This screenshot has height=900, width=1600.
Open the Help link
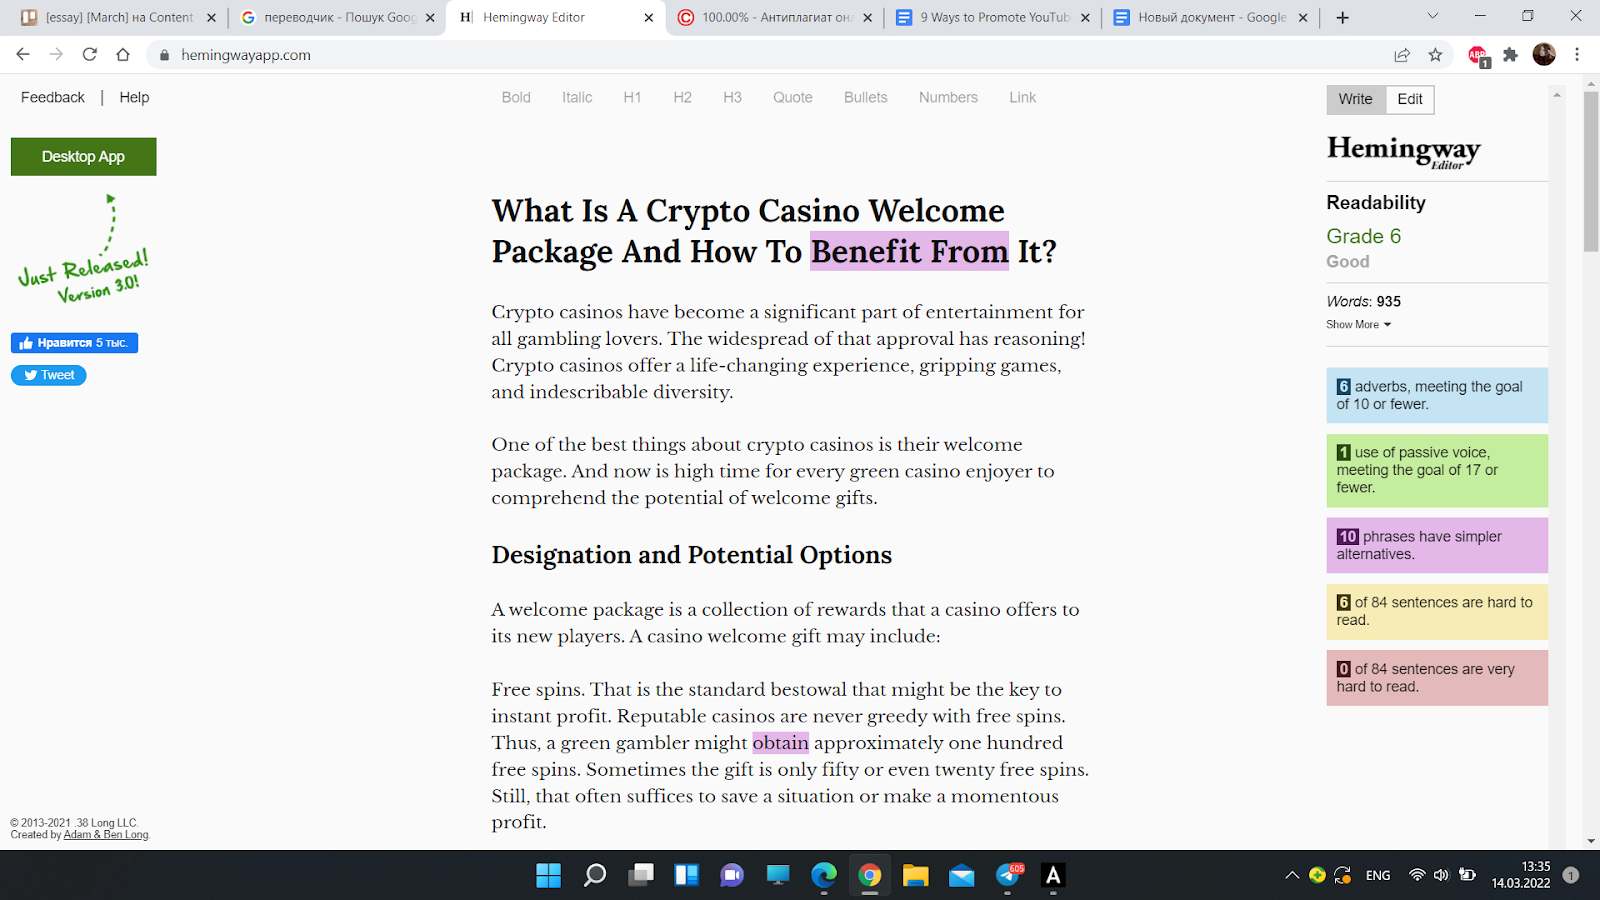[134, 97]
